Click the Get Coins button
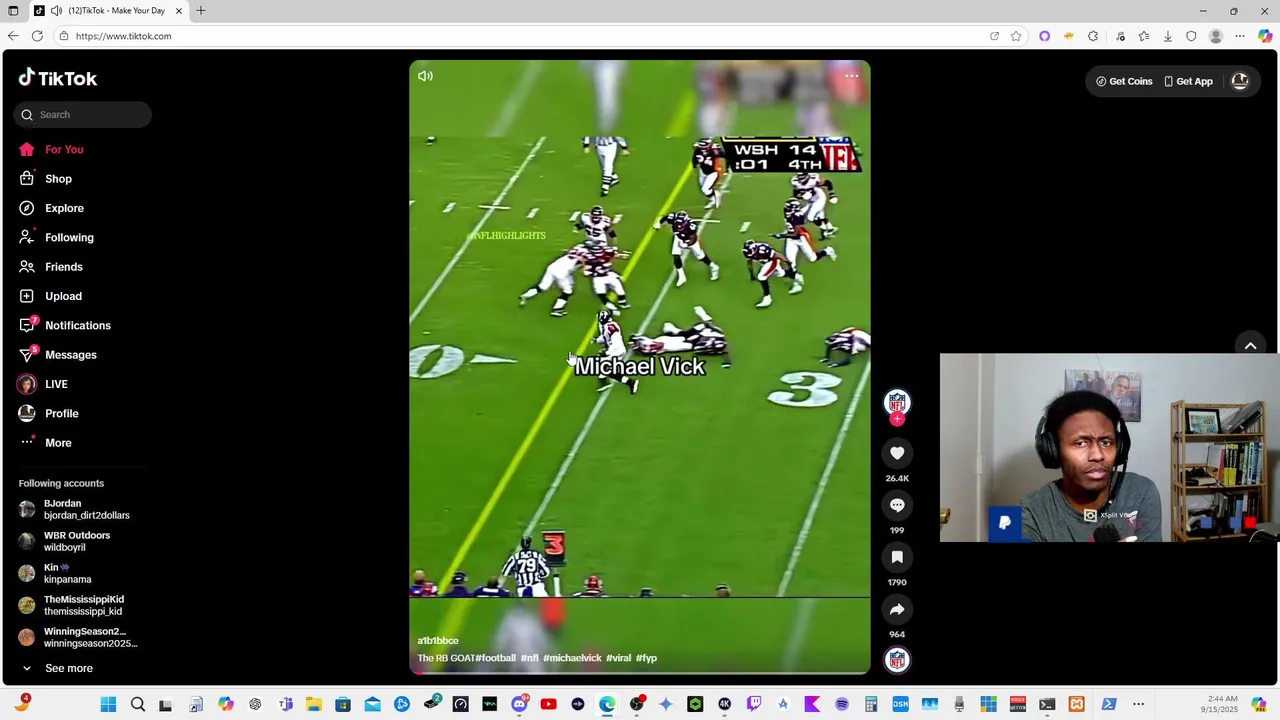Viewport: 1280px width, 720px height. pos(1124,81)
